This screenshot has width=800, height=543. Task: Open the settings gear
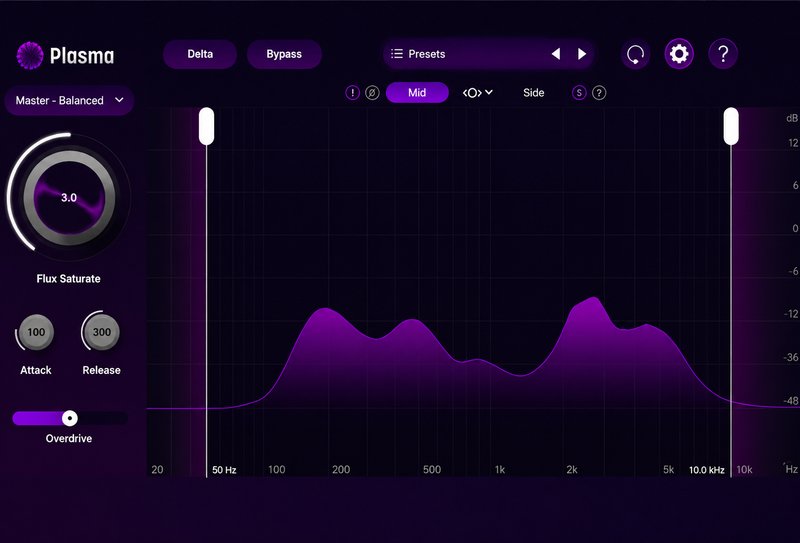(679, 54)
